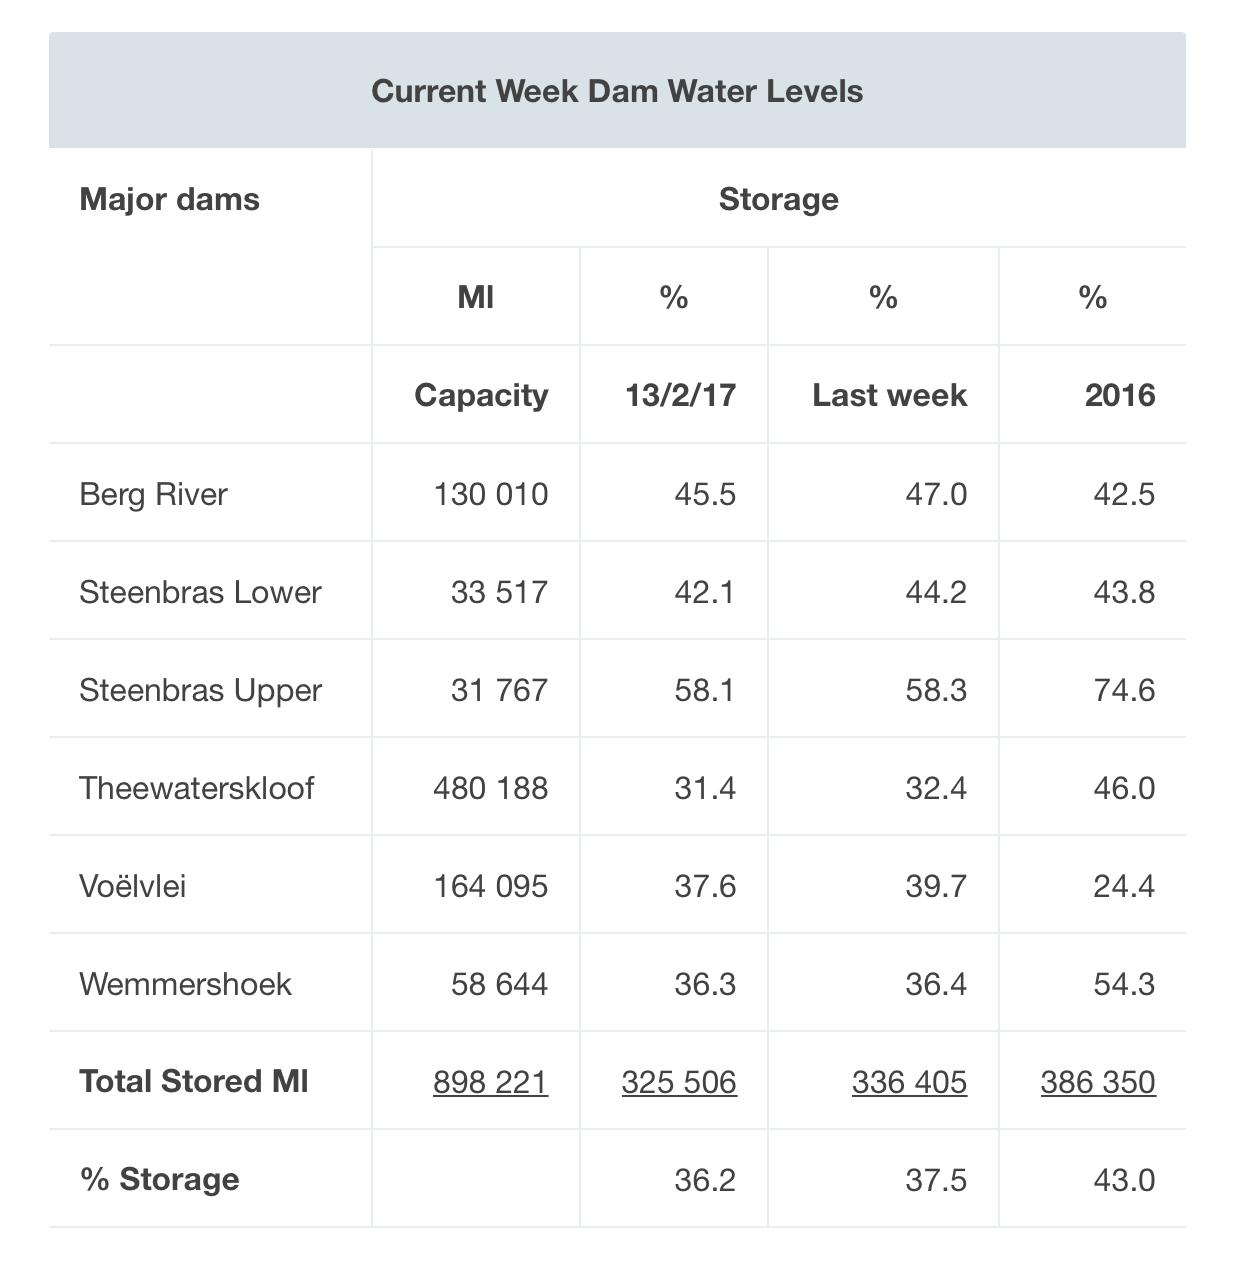Select the Major dams column header
This screenshot has height=1274, width=1252.
(169, 199)
